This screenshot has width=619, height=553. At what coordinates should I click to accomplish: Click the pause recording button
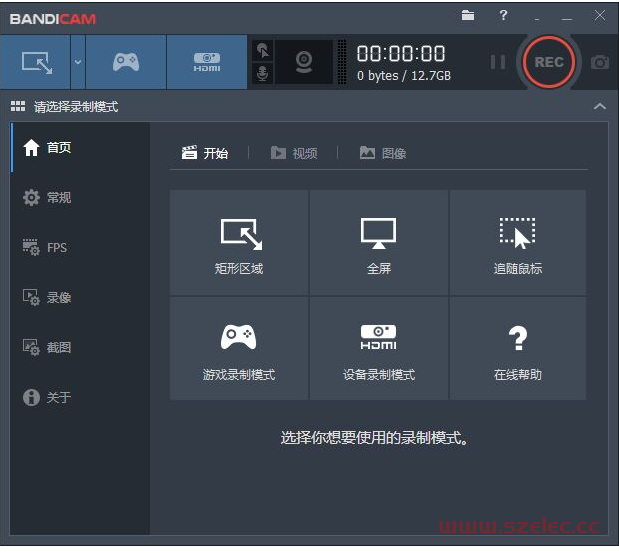pyautogui.click(x=497, y=62)
